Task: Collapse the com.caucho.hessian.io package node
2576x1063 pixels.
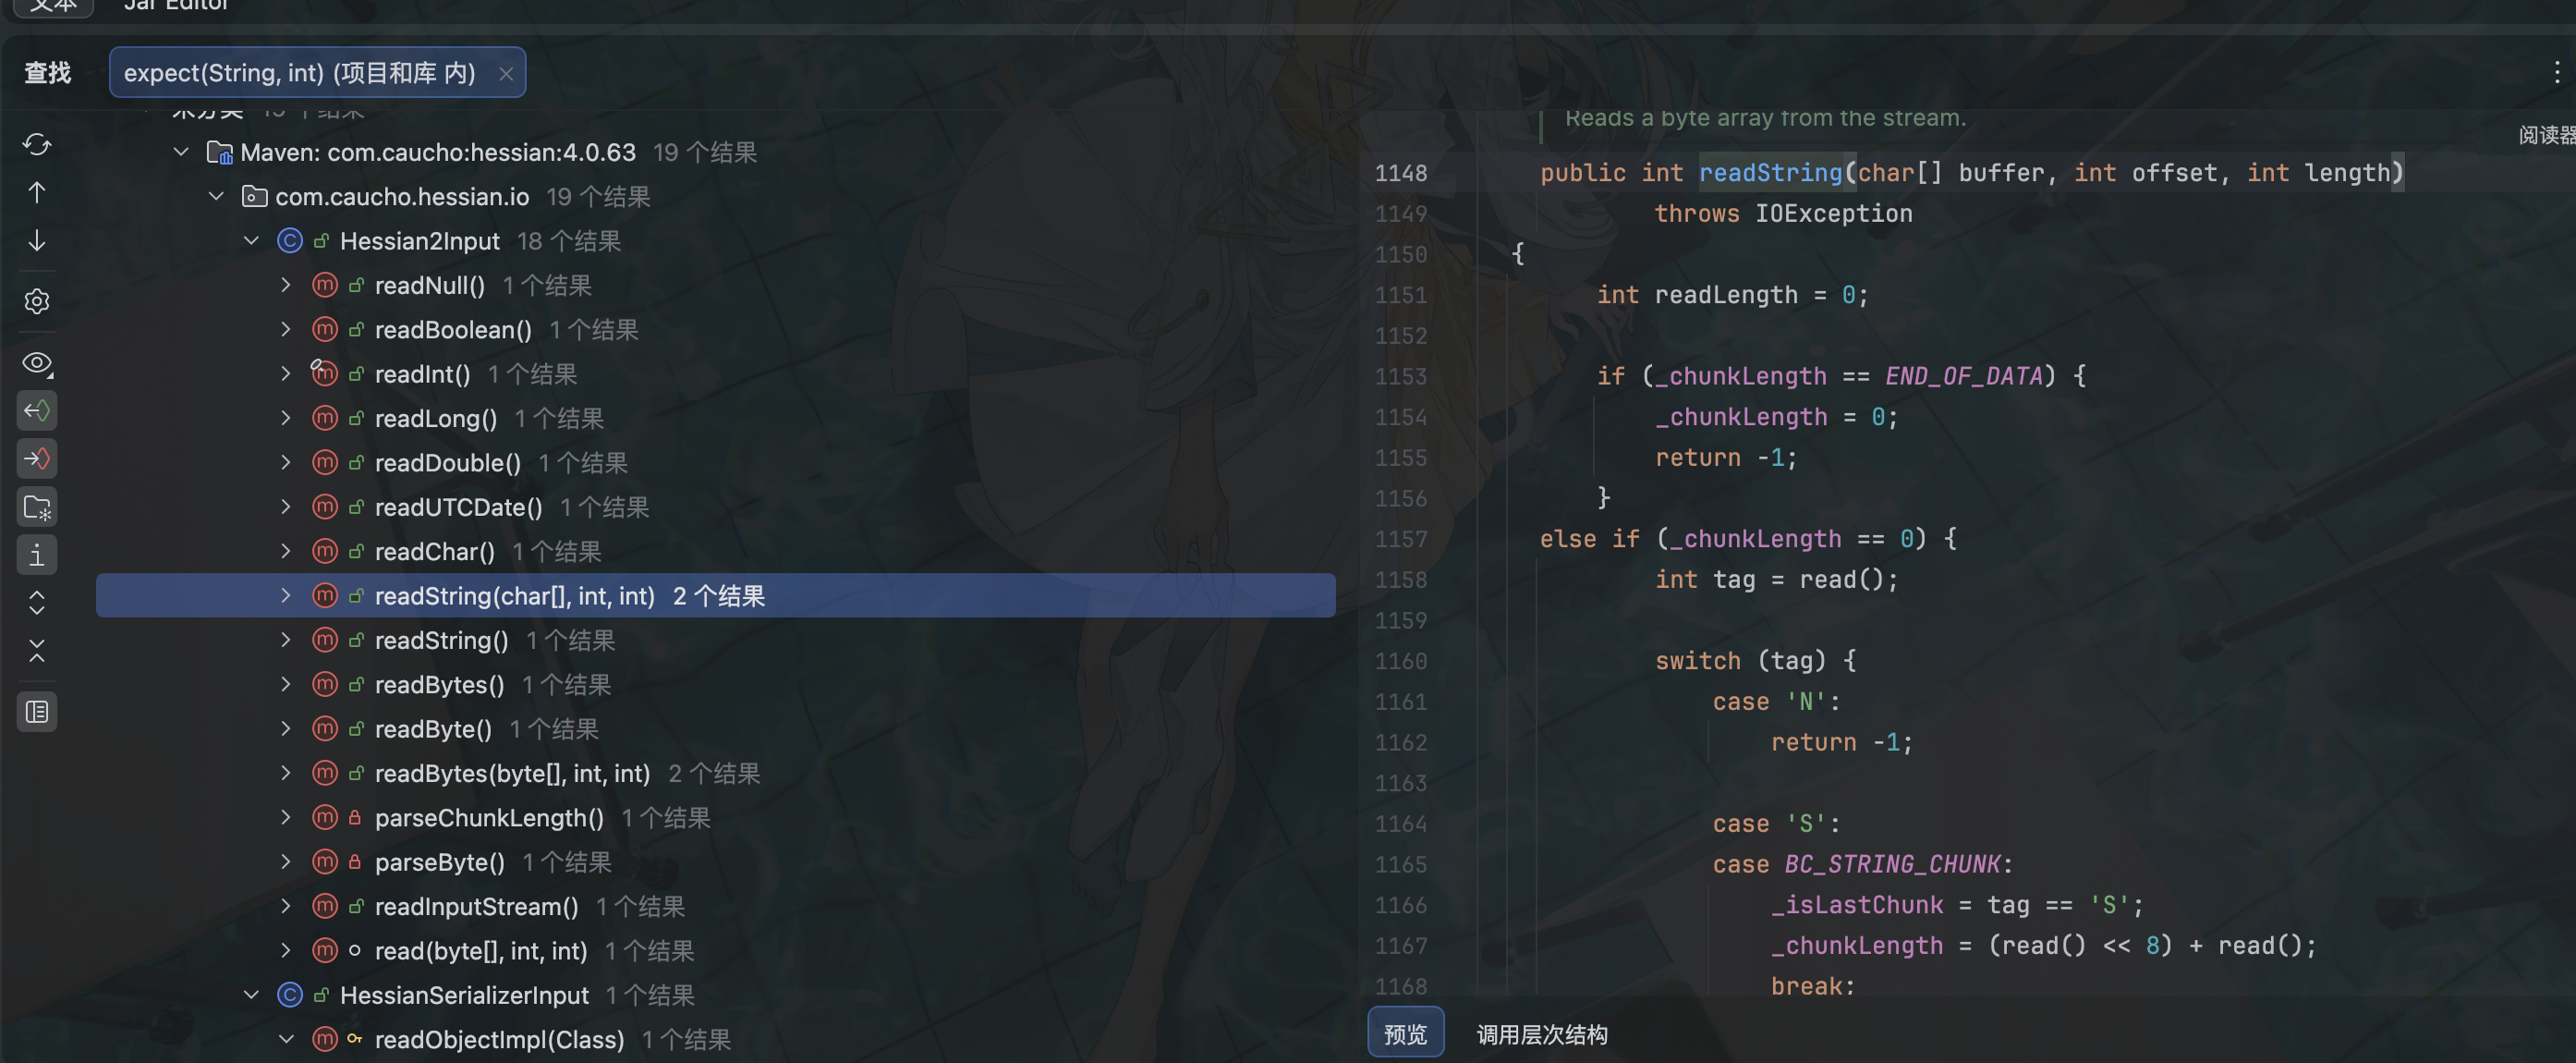Action: [216, 197]
